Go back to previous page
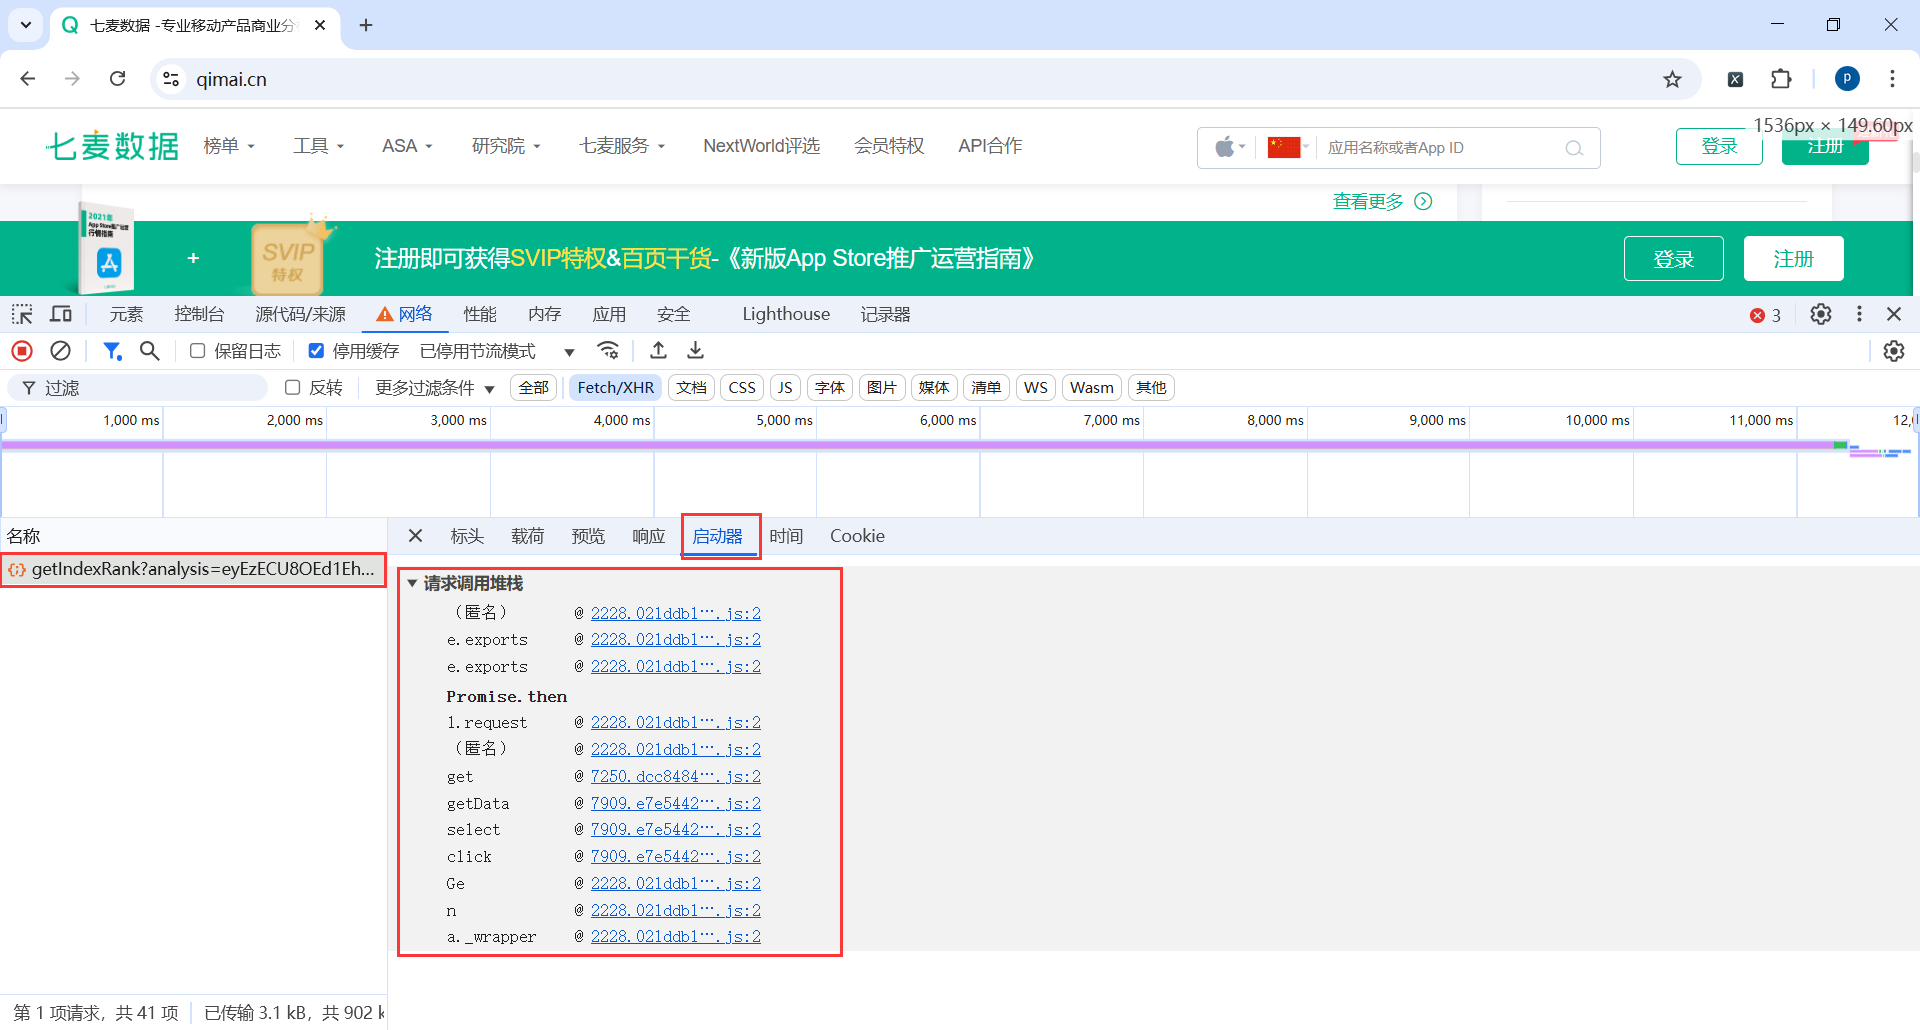 [x=28, y=79]
